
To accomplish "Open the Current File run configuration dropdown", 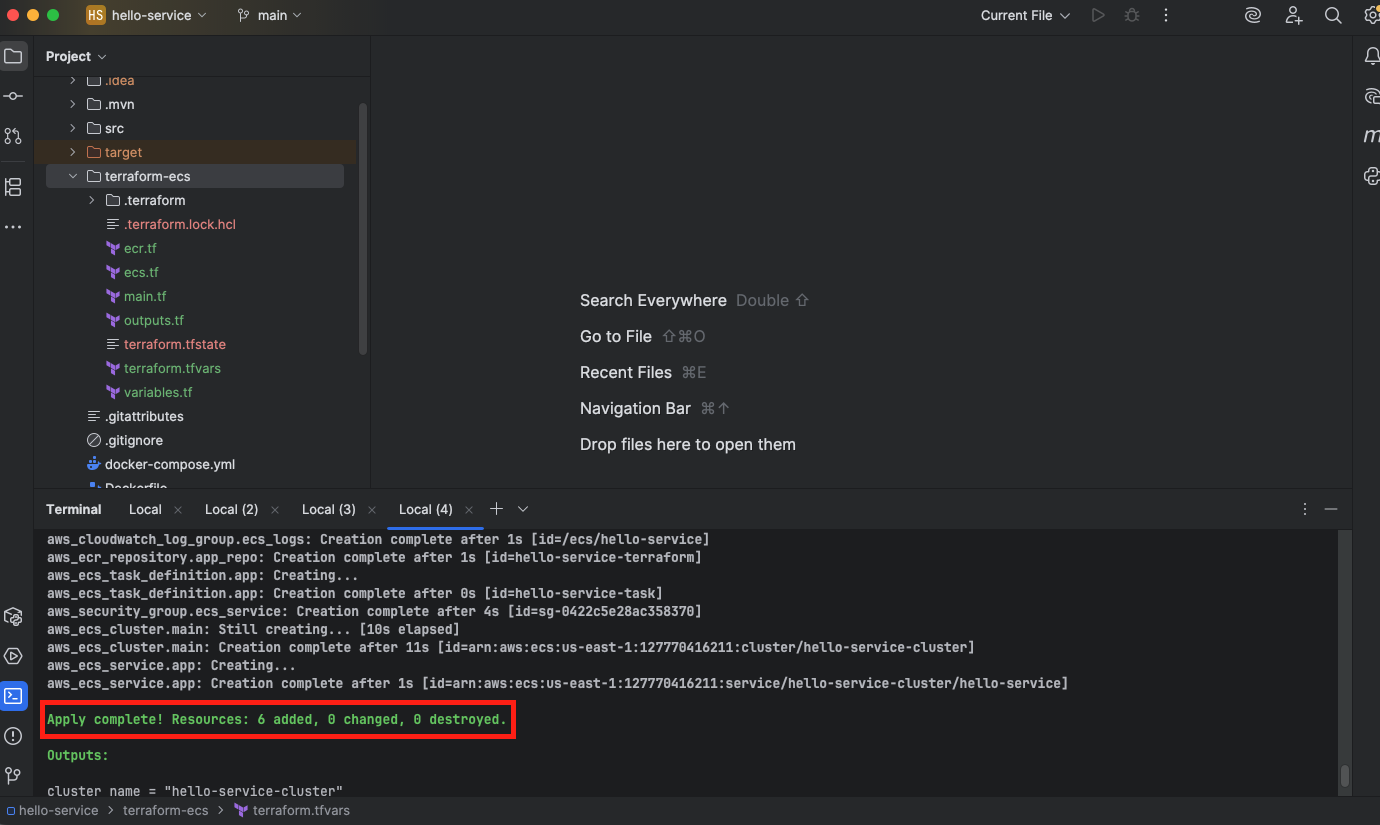I will tap(1025, 15).
